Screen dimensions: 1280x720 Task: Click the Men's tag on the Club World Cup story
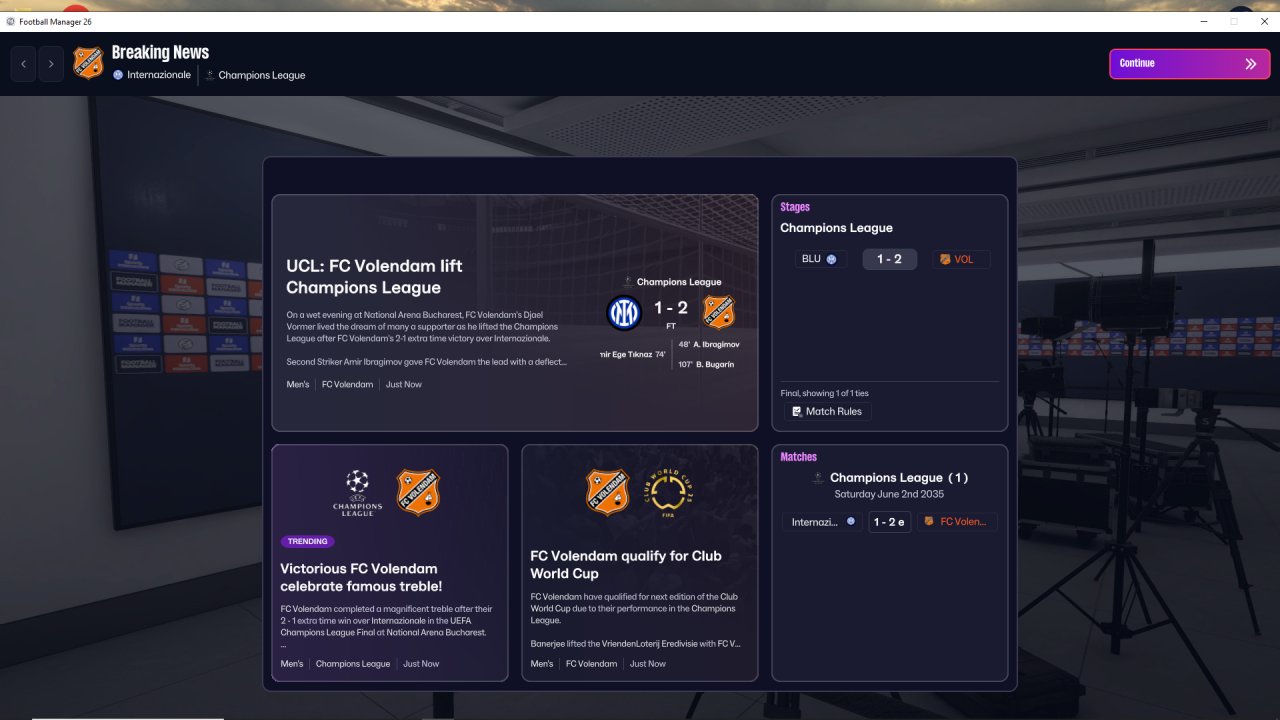click(x=542, y=664)
